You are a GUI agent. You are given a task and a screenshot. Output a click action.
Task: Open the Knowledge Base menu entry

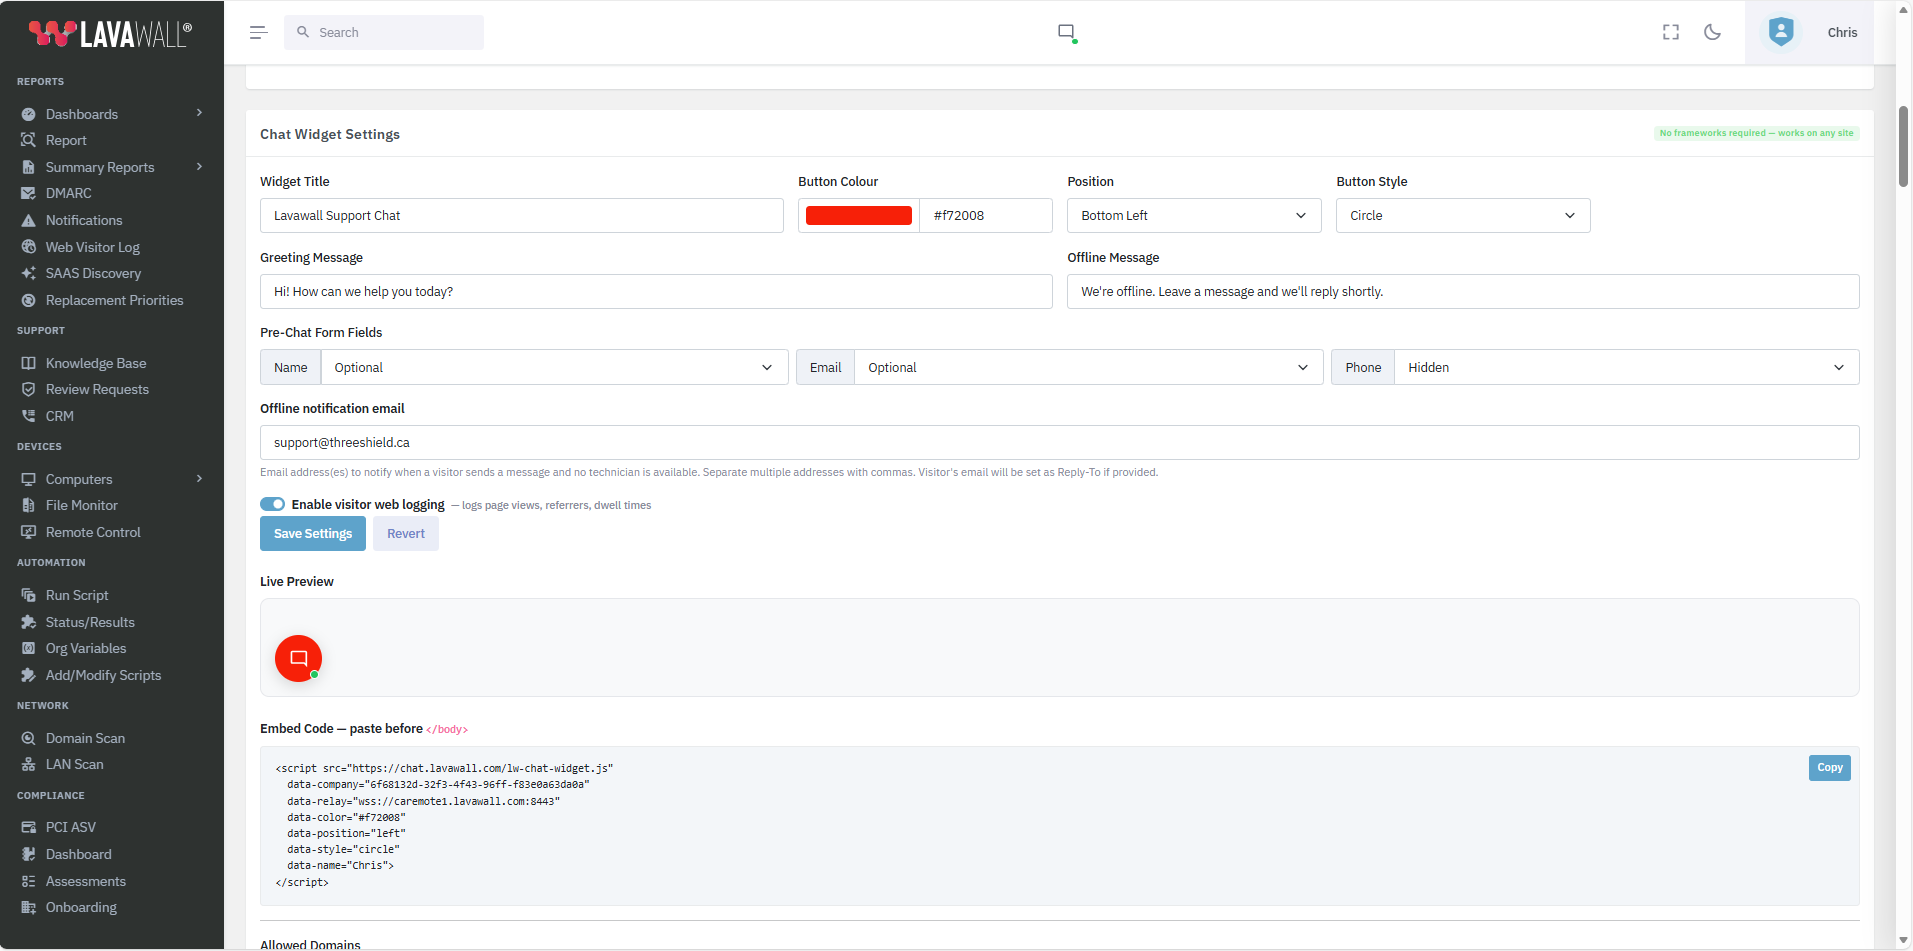point(97,362)
